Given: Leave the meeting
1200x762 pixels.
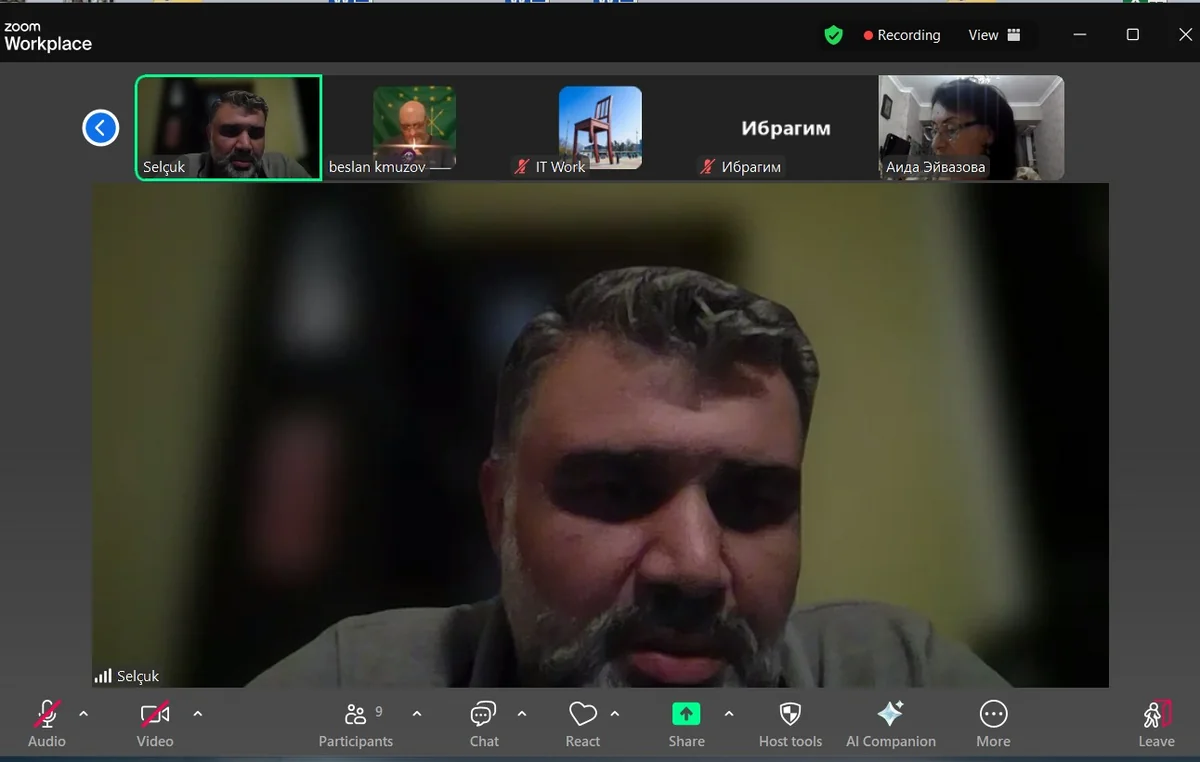Looking at the screenshot, I should (1156, 722).
